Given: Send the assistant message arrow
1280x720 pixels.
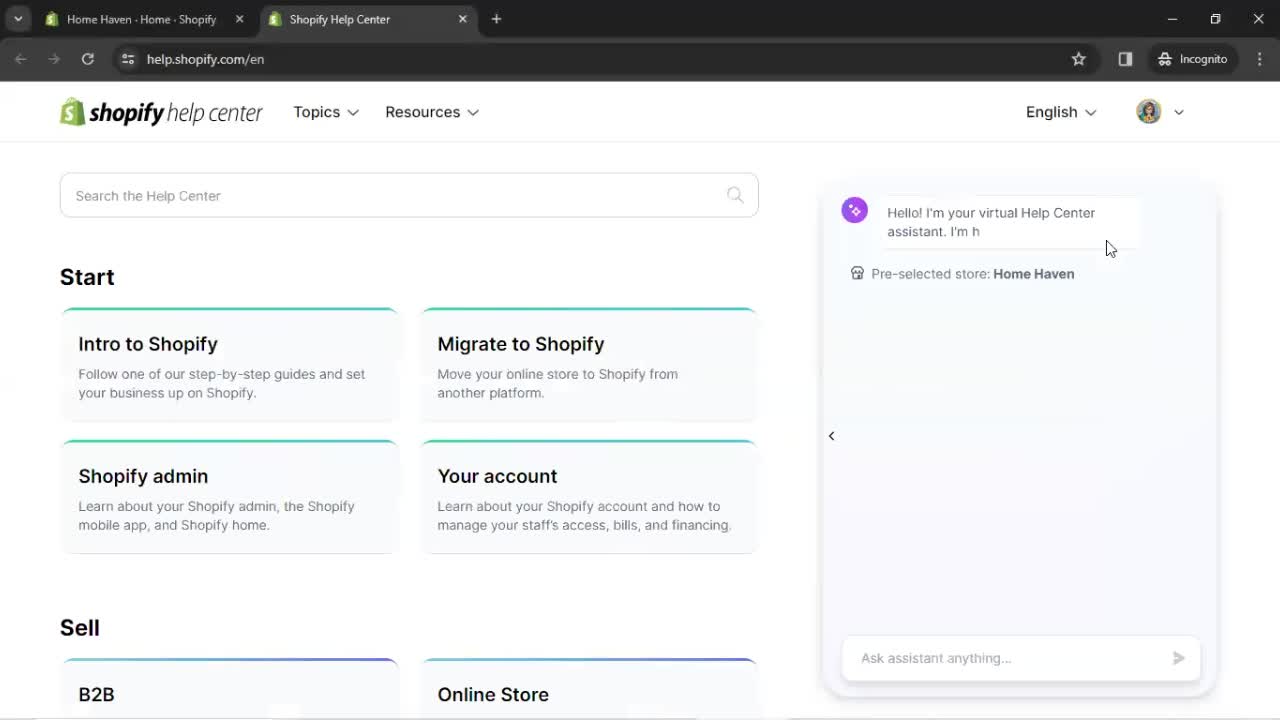Looking at the screenshot, I should 1178,658.
